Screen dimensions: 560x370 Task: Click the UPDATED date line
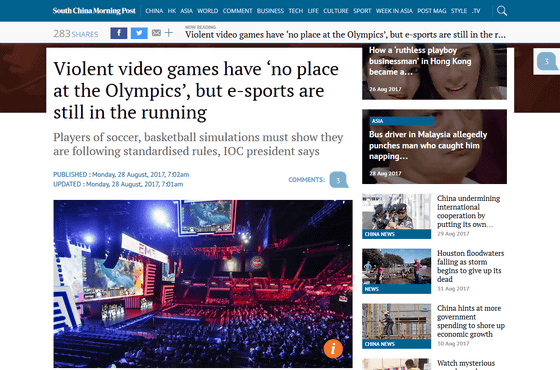click(x=118, y=184)
